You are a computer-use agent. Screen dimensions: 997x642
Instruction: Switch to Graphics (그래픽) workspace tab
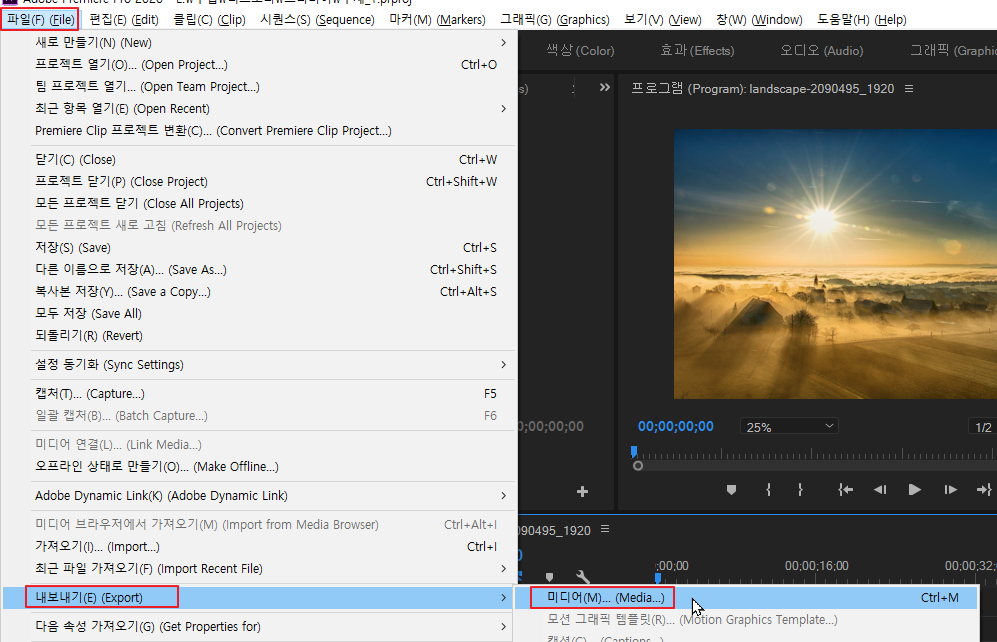coord(952,51)
